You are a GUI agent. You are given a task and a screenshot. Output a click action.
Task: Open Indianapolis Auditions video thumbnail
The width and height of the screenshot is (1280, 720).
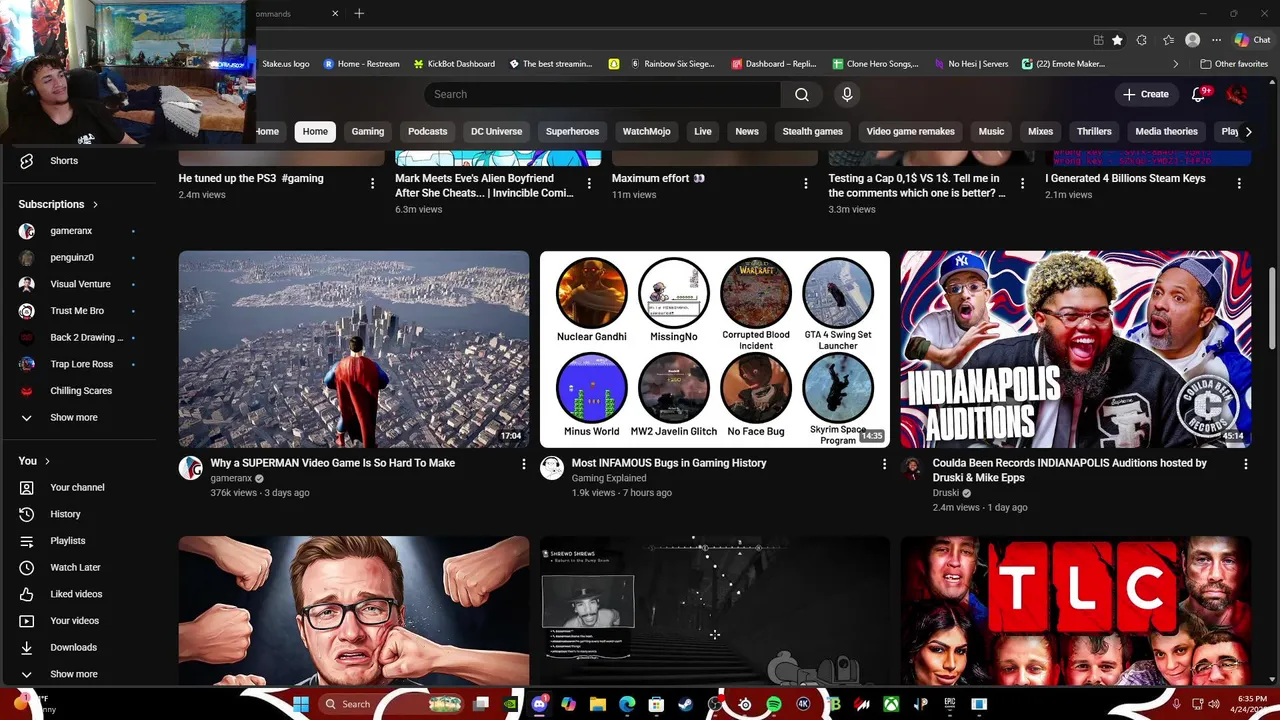click(x=1075, y=349)
